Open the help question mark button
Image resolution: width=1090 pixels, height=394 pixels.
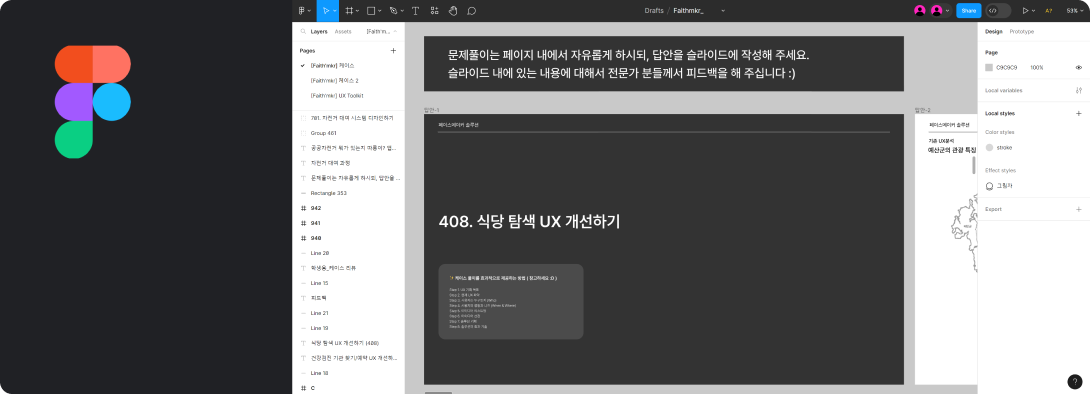click(x=1075, y=381)
